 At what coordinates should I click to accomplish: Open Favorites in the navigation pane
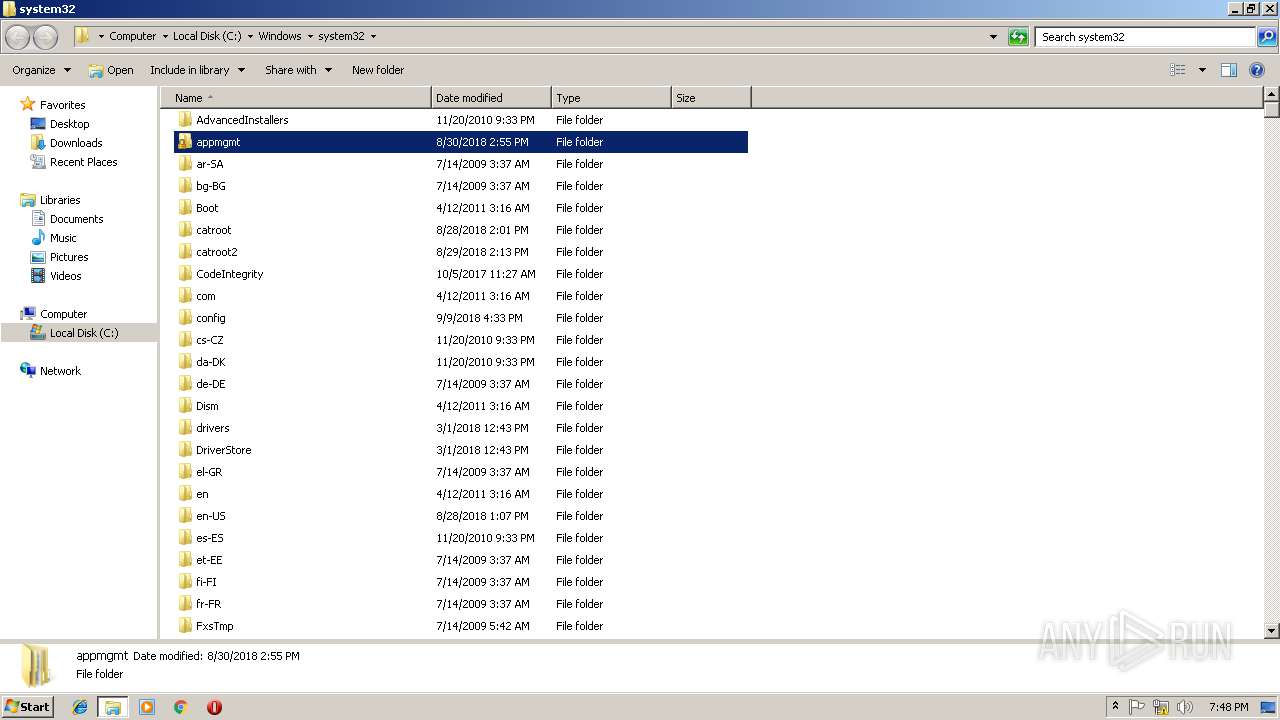[62, 105]
